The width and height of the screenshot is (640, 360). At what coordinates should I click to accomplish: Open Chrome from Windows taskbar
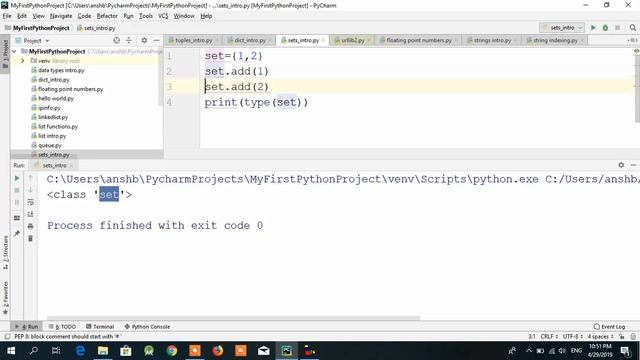coord(172,351)
